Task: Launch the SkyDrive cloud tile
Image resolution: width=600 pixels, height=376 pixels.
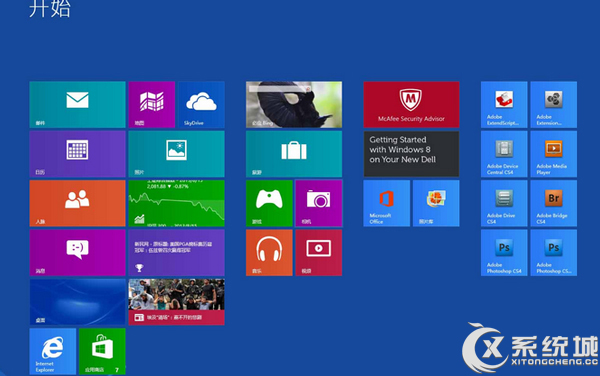Action: coord(201,104)
